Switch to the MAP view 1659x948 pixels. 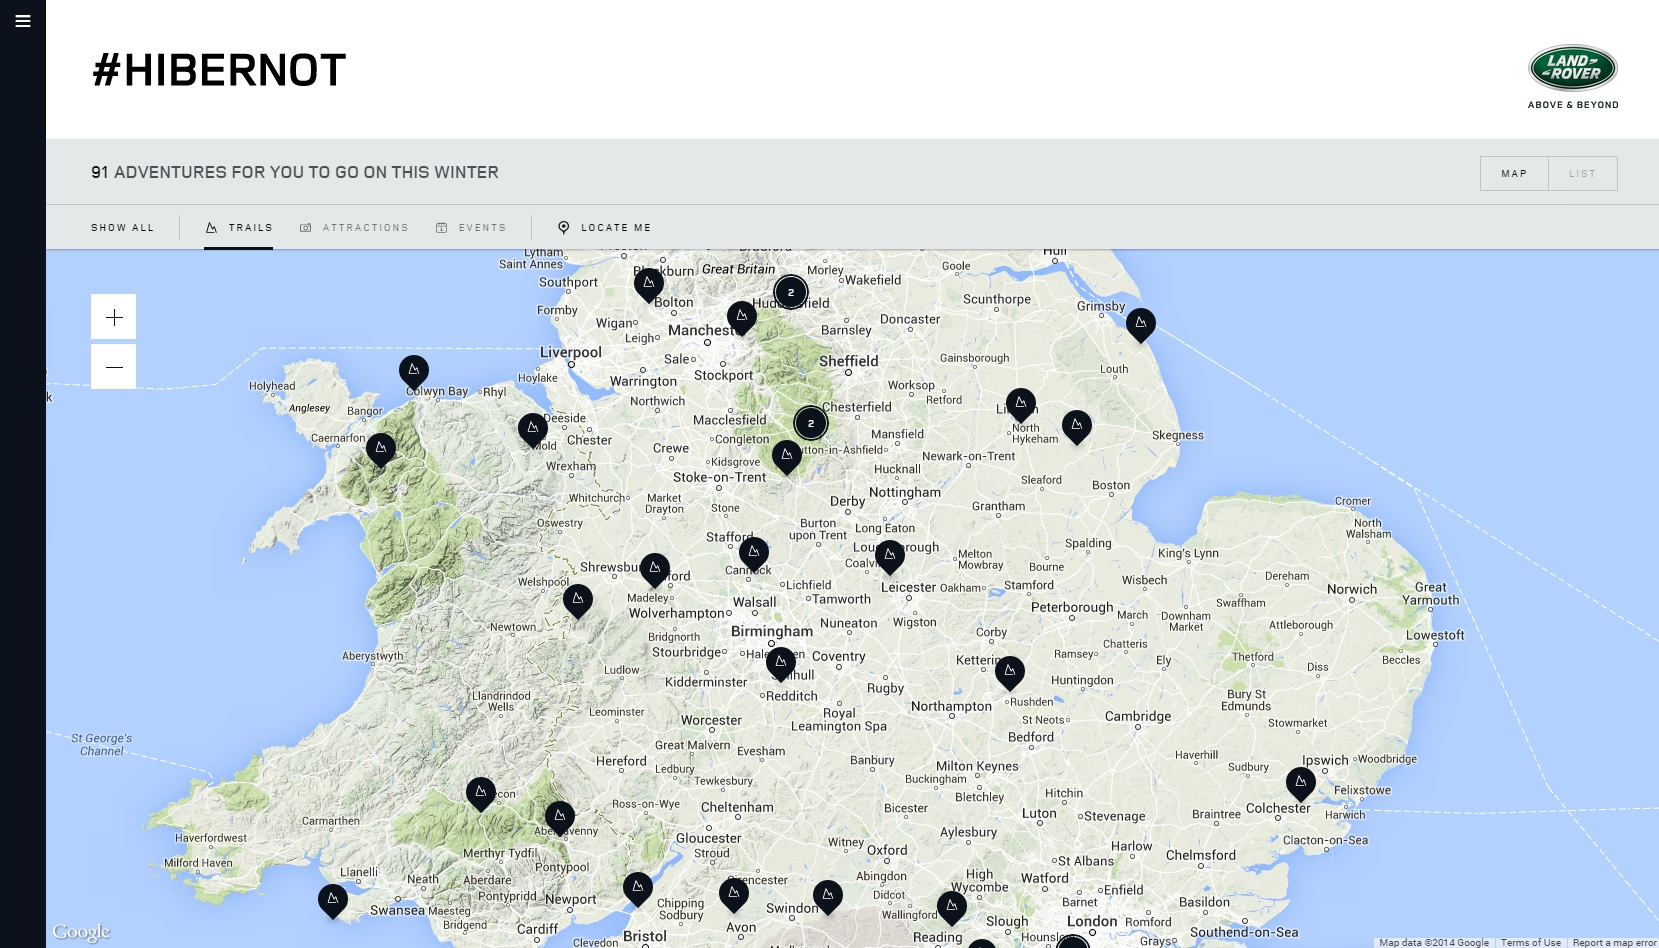[1513, 172]
